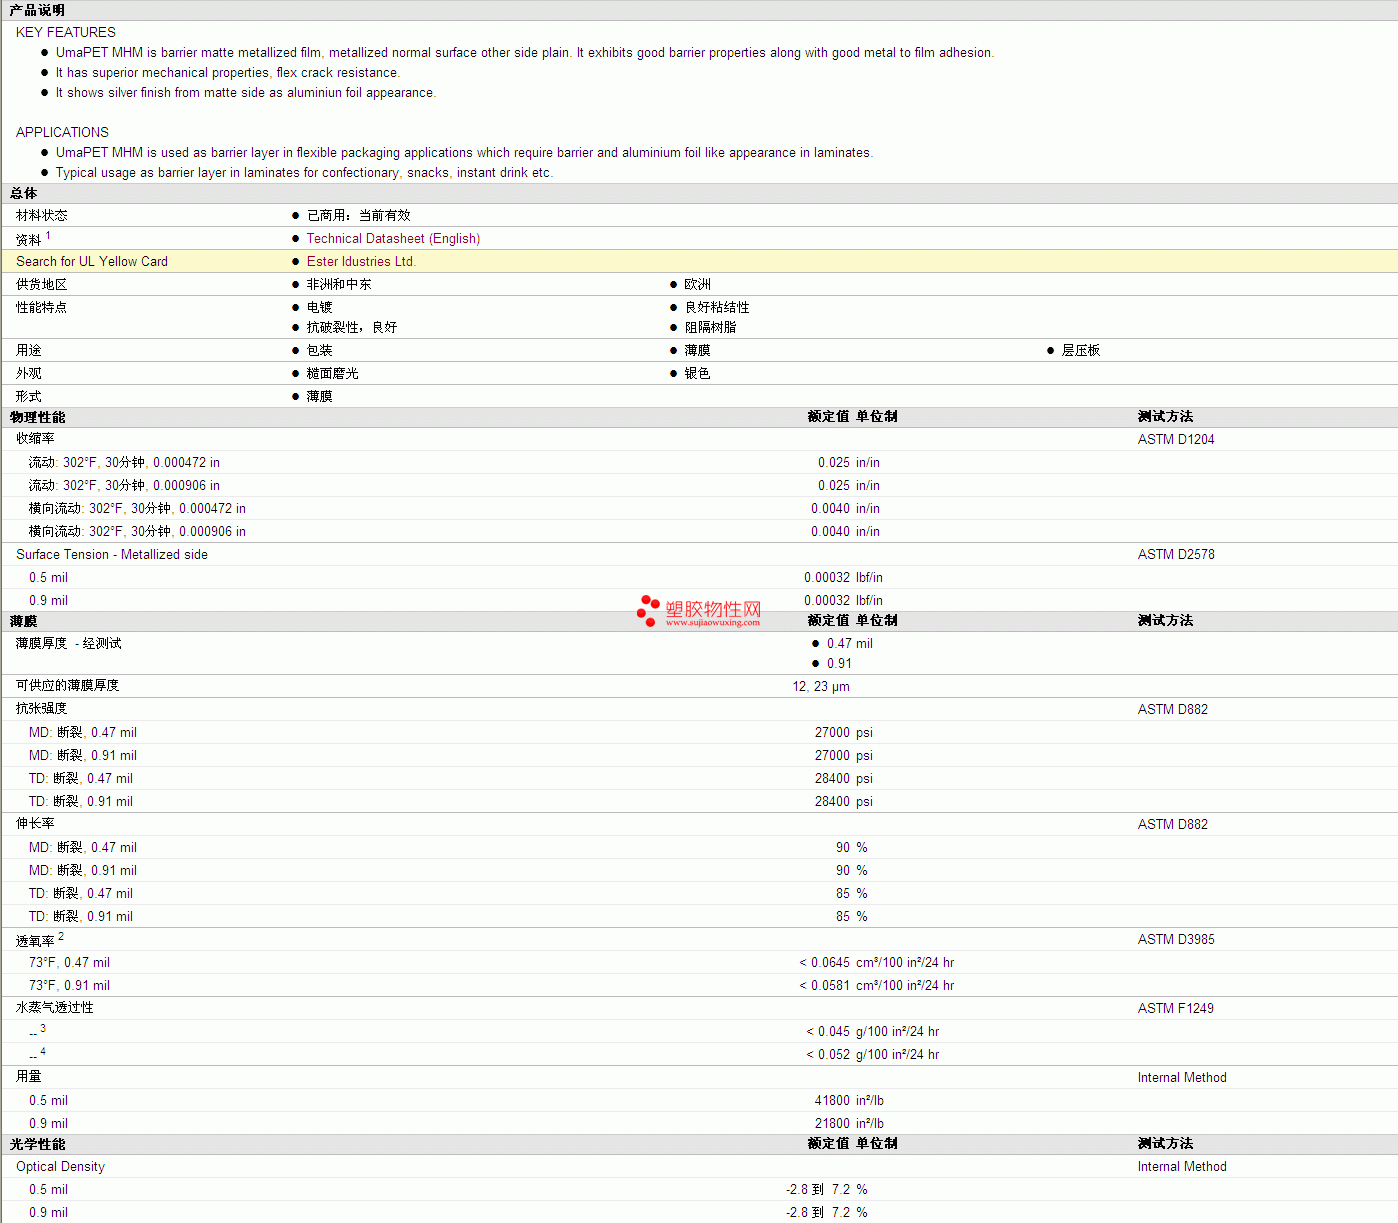Screen dimensions: 1398x1223
Task: Click the 收缩率 property label
Action: tap(36, 439)
